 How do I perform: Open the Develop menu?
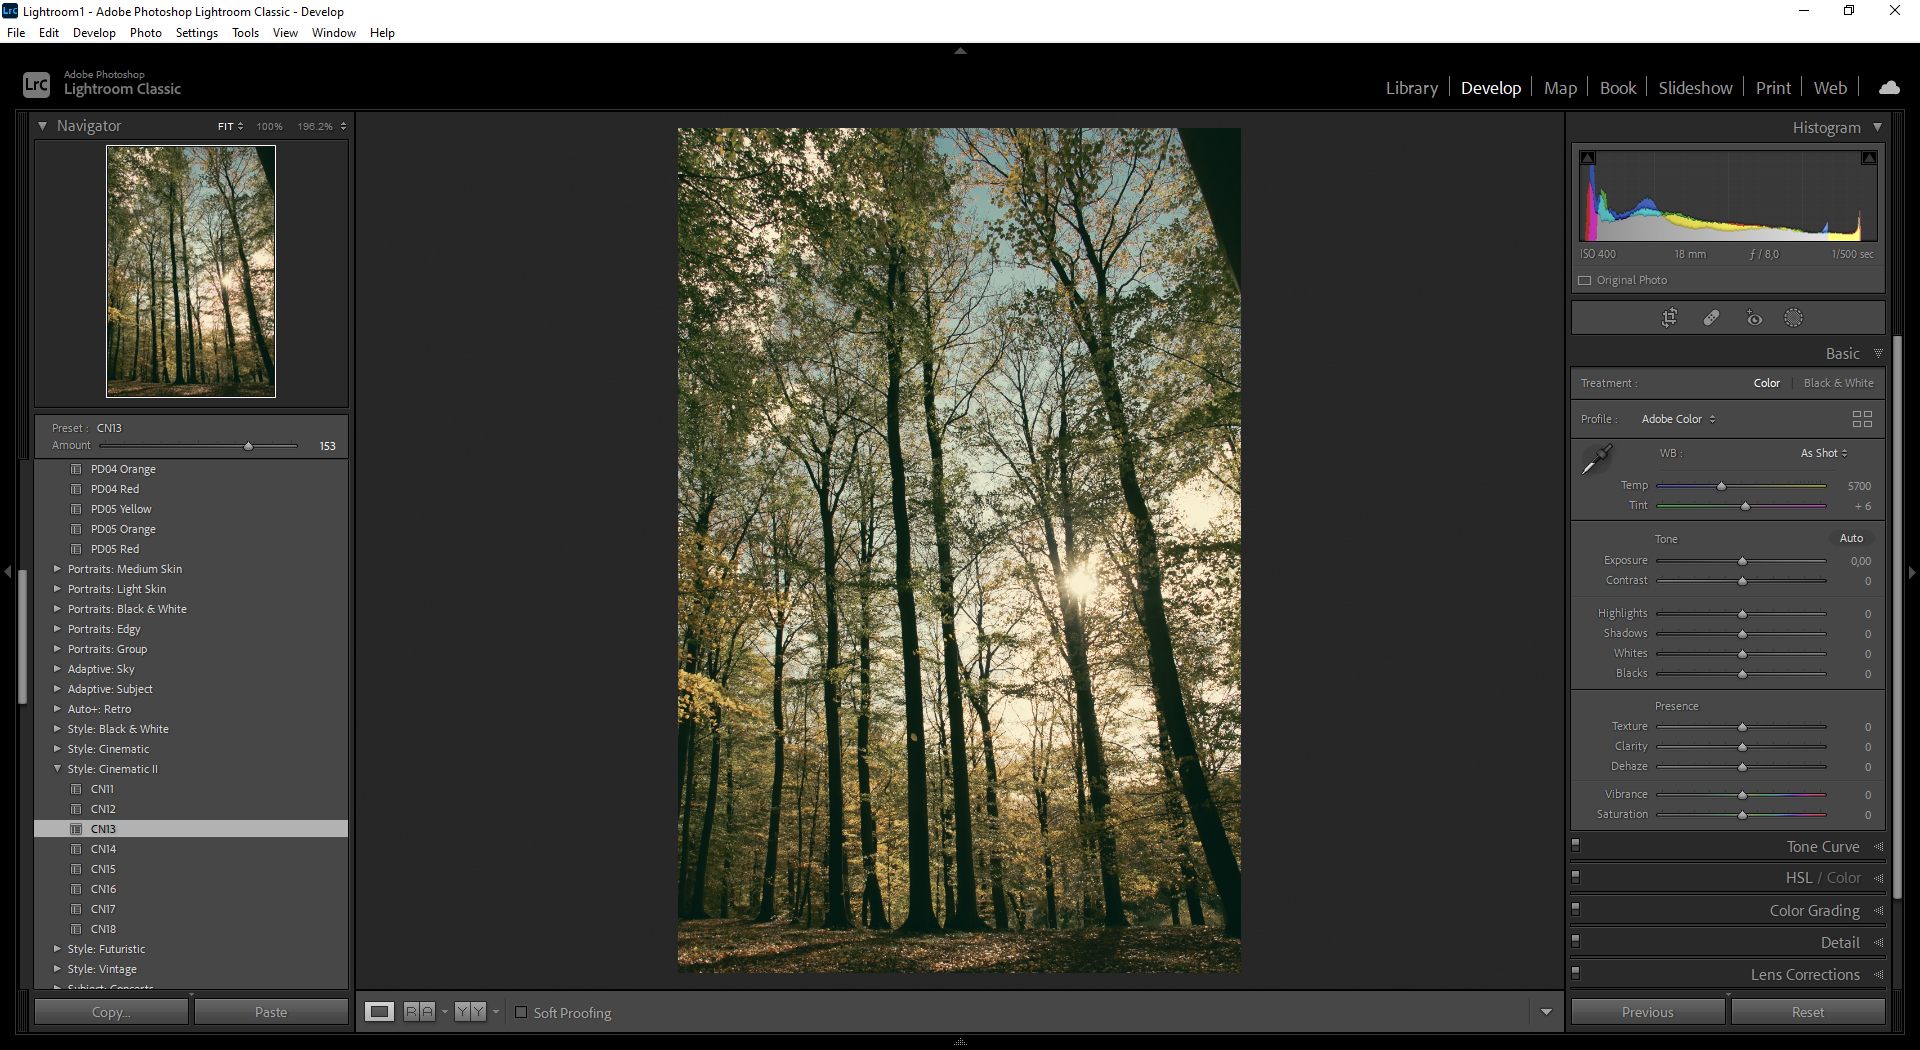(93, 32)
